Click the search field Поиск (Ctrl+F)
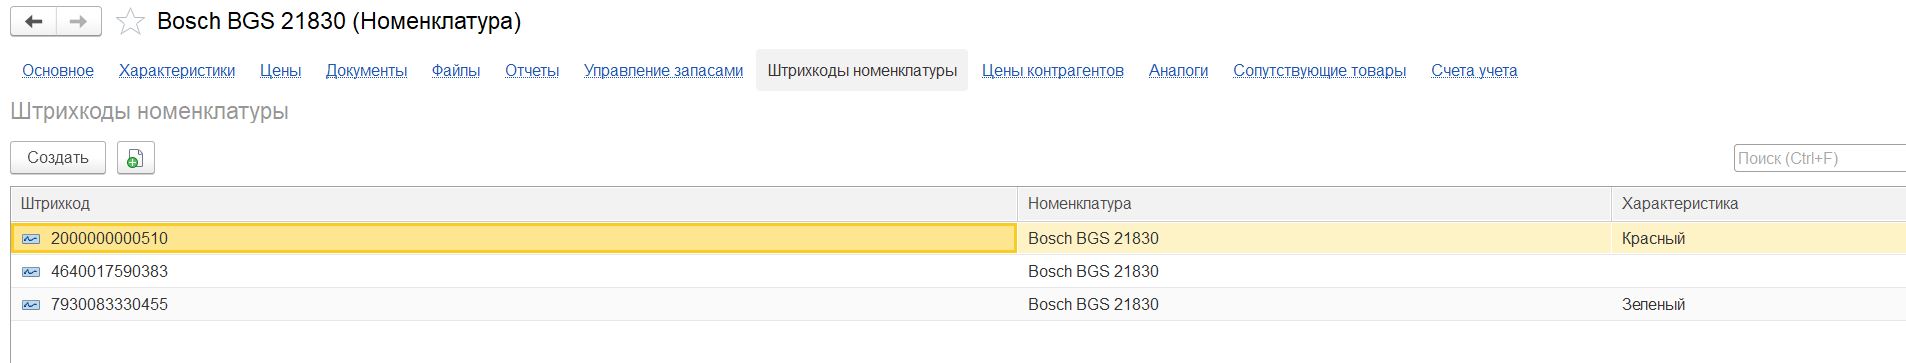Image resolution: width=1906 pixels, height=363 pixels. (x=1819, y=158)
